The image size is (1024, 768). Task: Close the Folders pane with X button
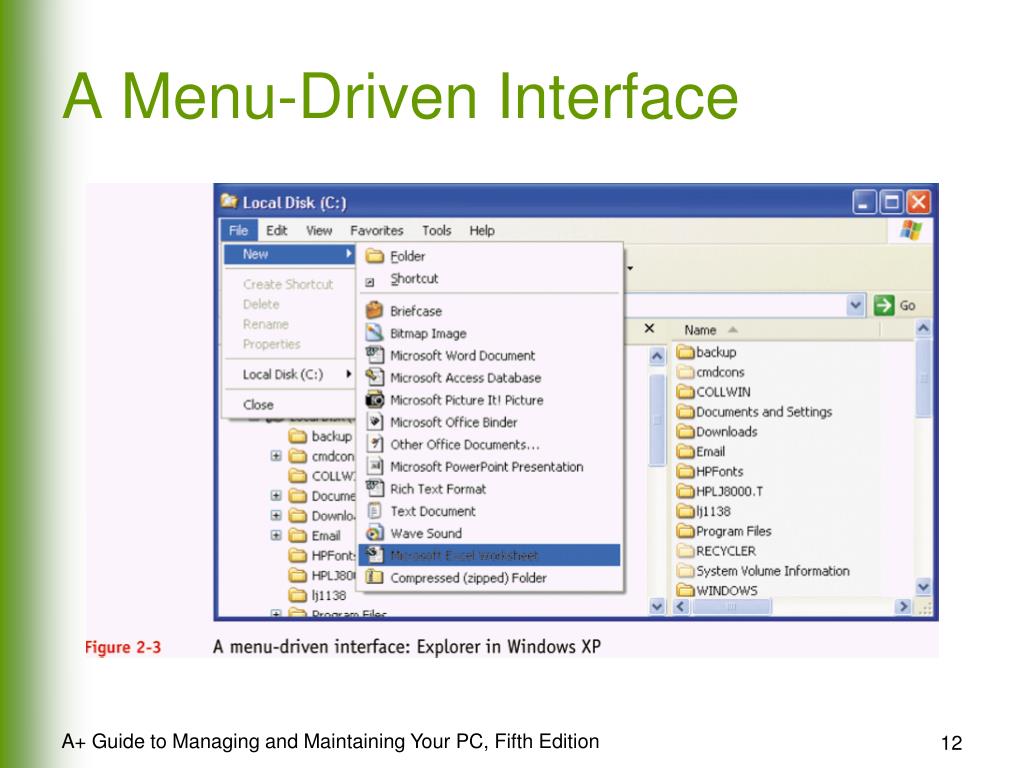pos(649,328)
